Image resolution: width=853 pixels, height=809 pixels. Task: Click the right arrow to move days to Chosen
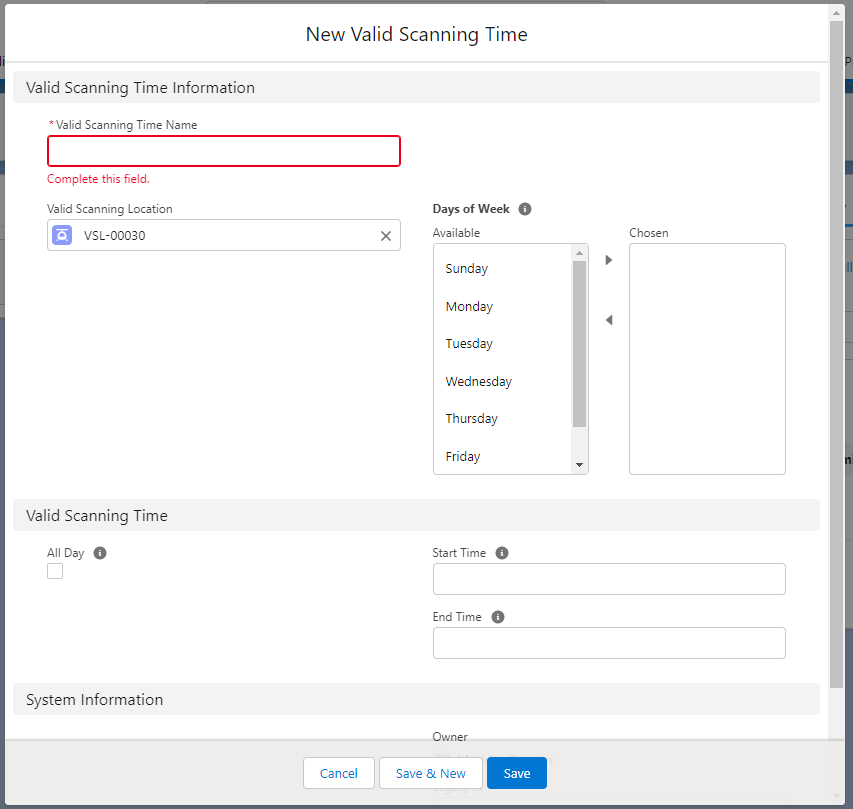tap(608, 259)
